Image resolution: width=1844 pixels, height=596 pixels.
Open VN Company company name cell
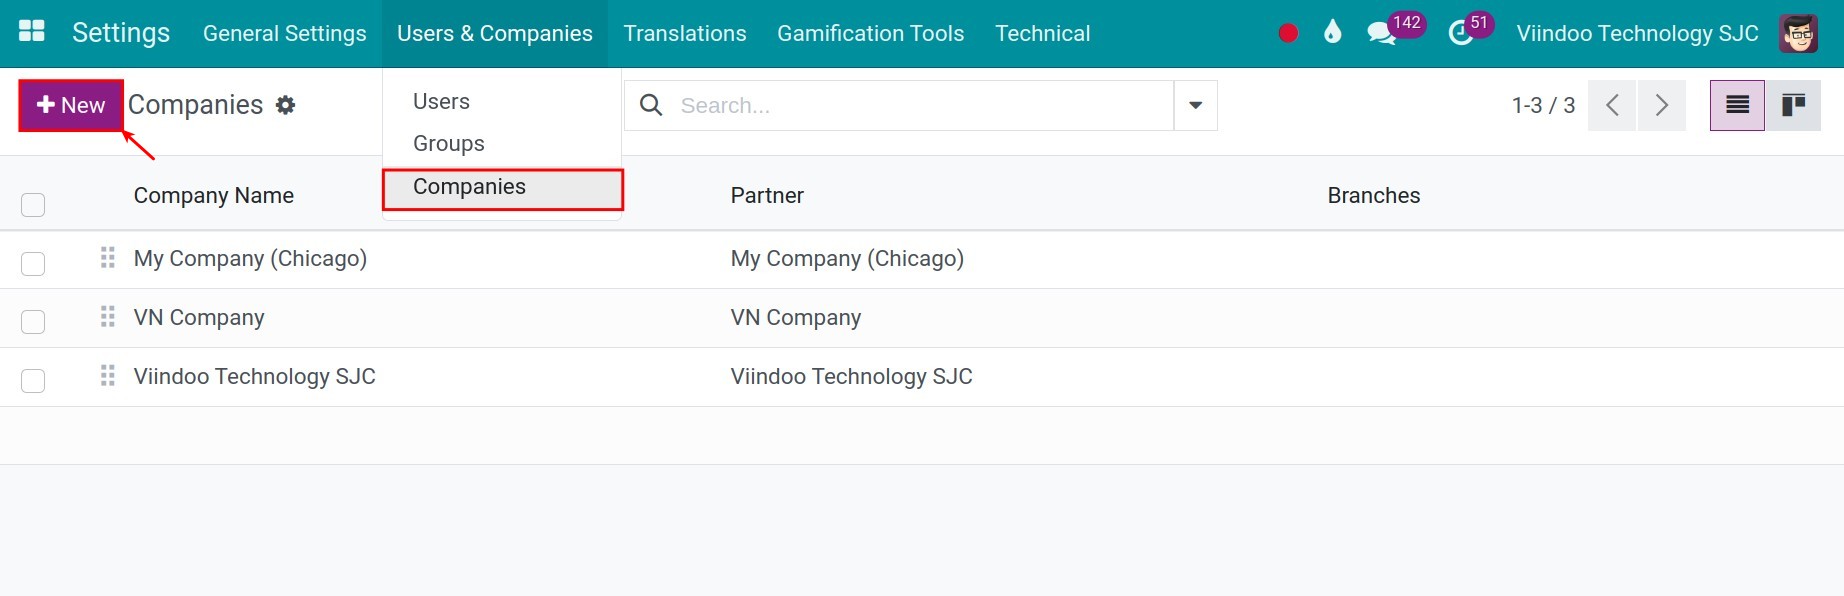(199, 317)
